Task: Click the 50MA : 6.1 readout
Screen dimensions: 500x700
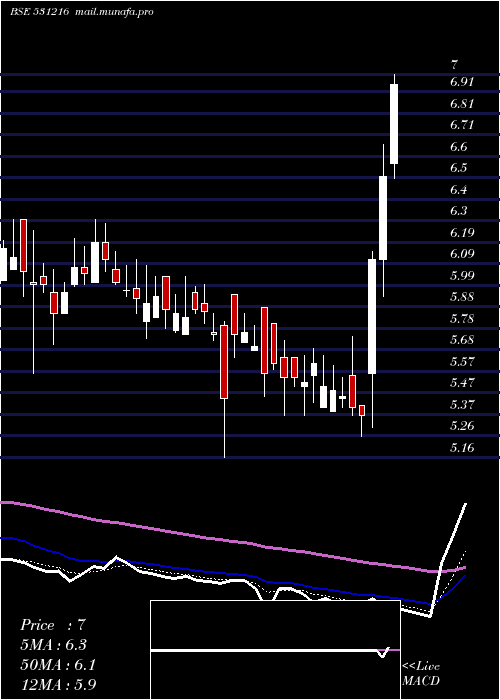Action: point(58,664)
